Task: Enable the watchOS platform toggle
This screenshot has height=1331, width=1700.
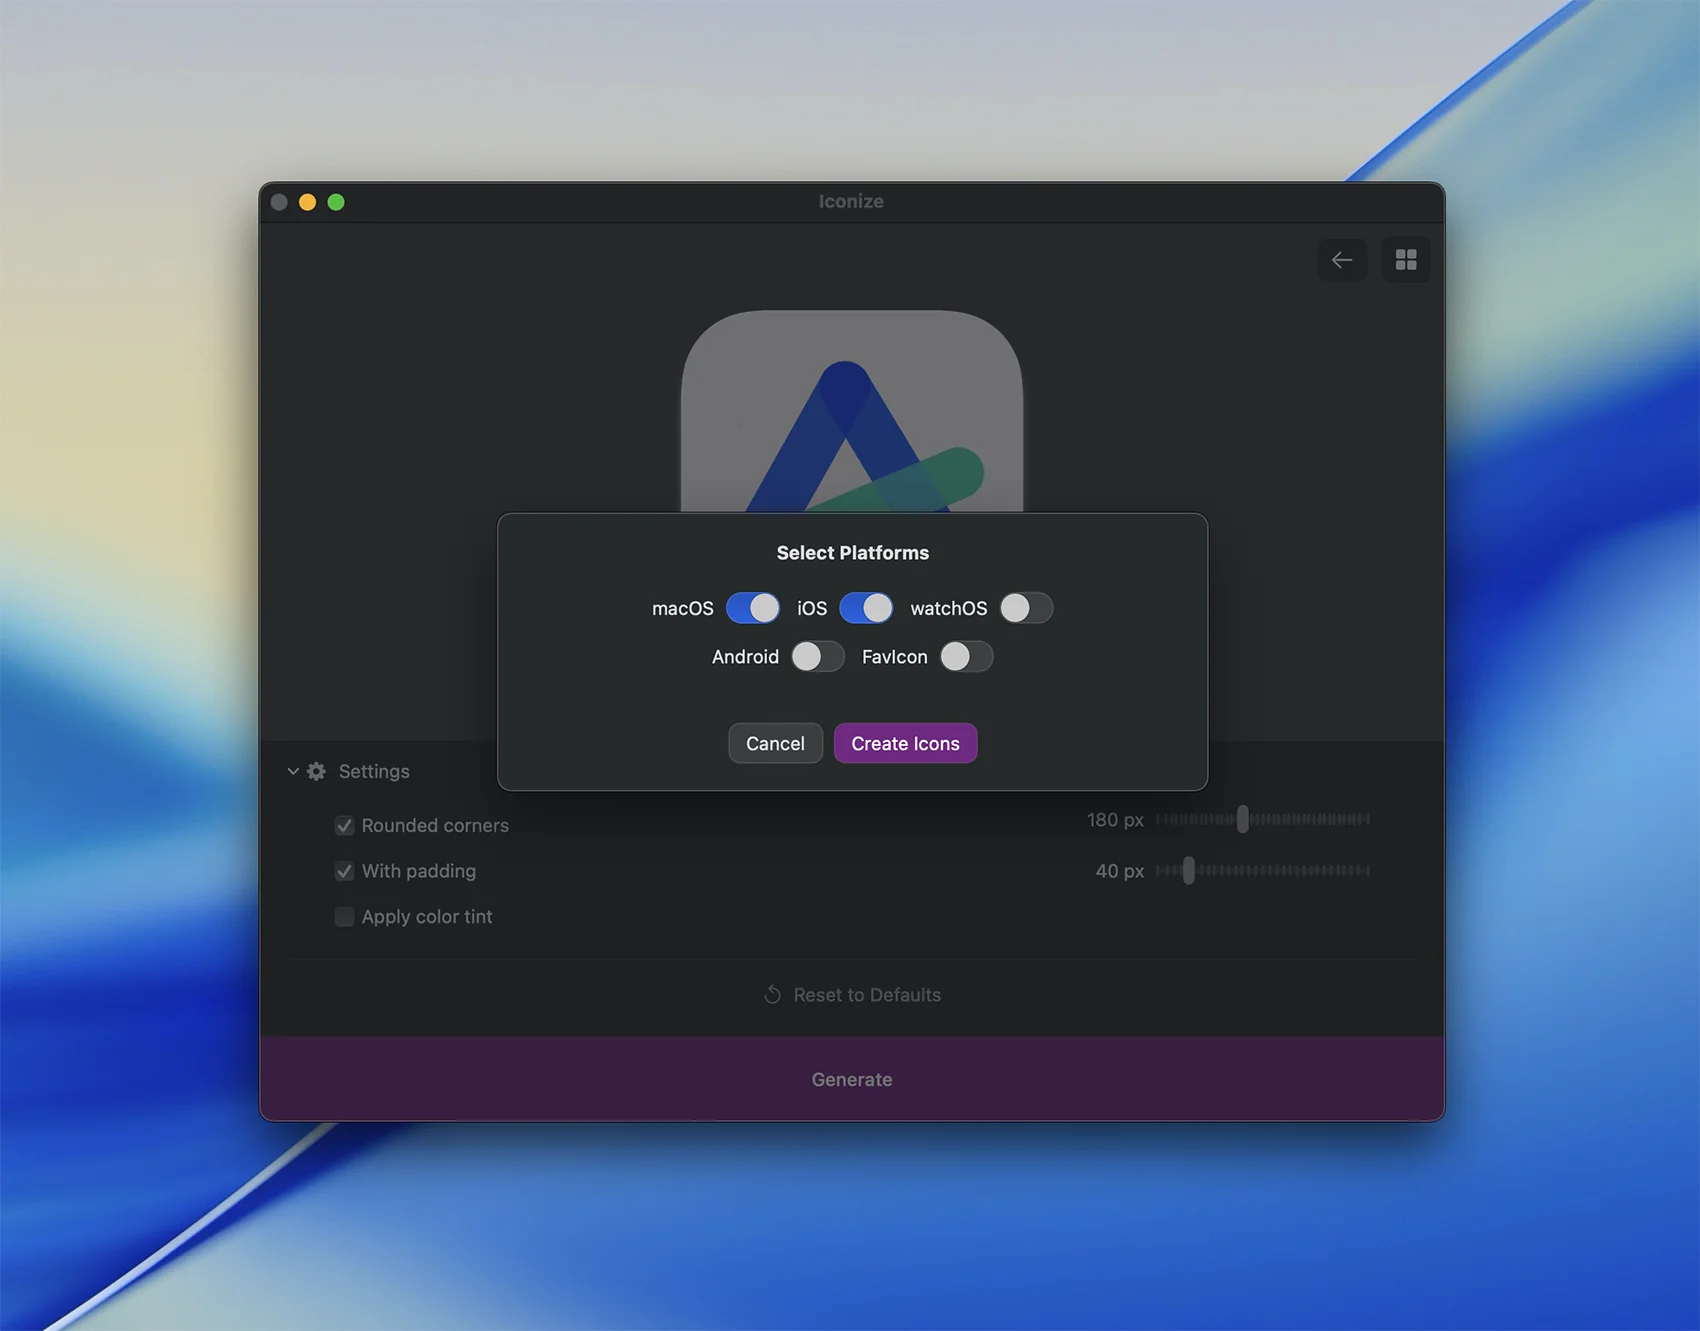Action: coord(1026,608)
